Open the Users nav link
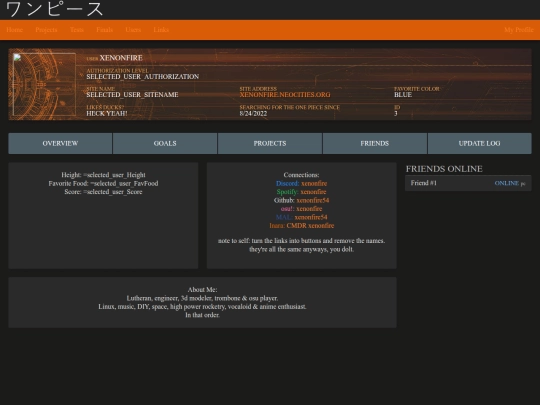Screen dimensions: 540x405 pos(133,30)
